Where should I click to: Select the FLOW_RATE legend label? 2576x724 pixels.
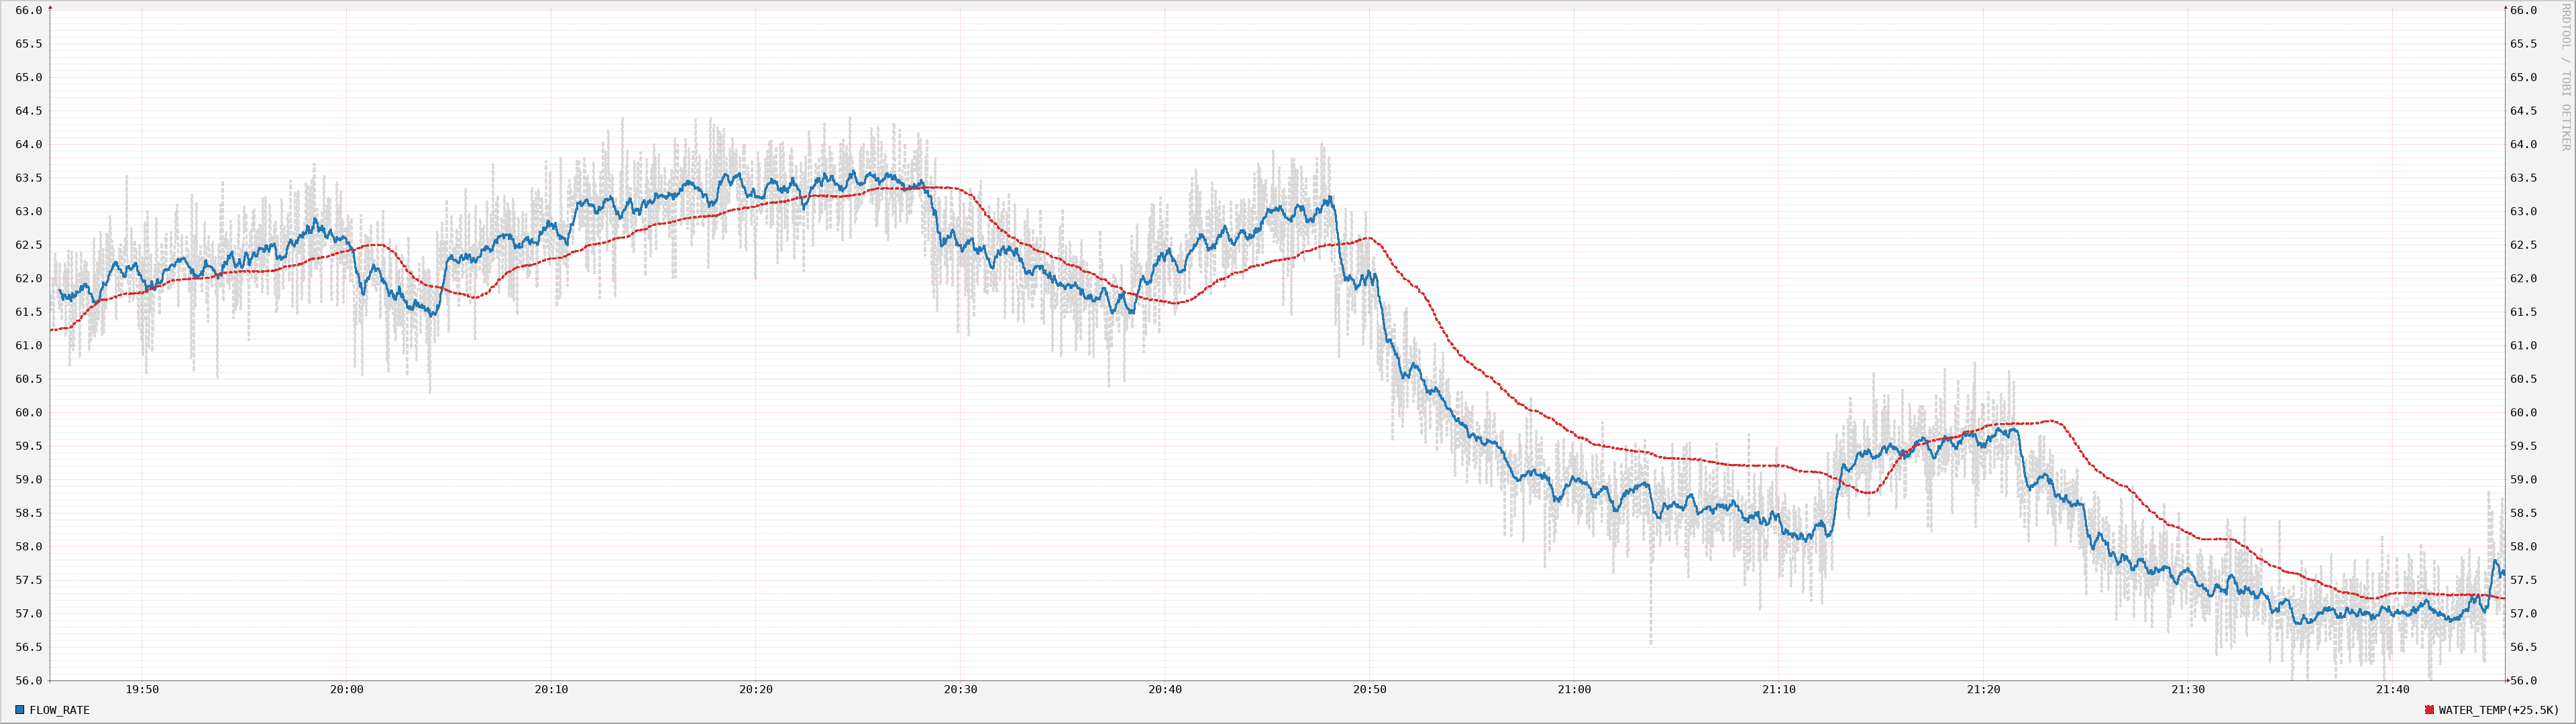click(60, 710)
